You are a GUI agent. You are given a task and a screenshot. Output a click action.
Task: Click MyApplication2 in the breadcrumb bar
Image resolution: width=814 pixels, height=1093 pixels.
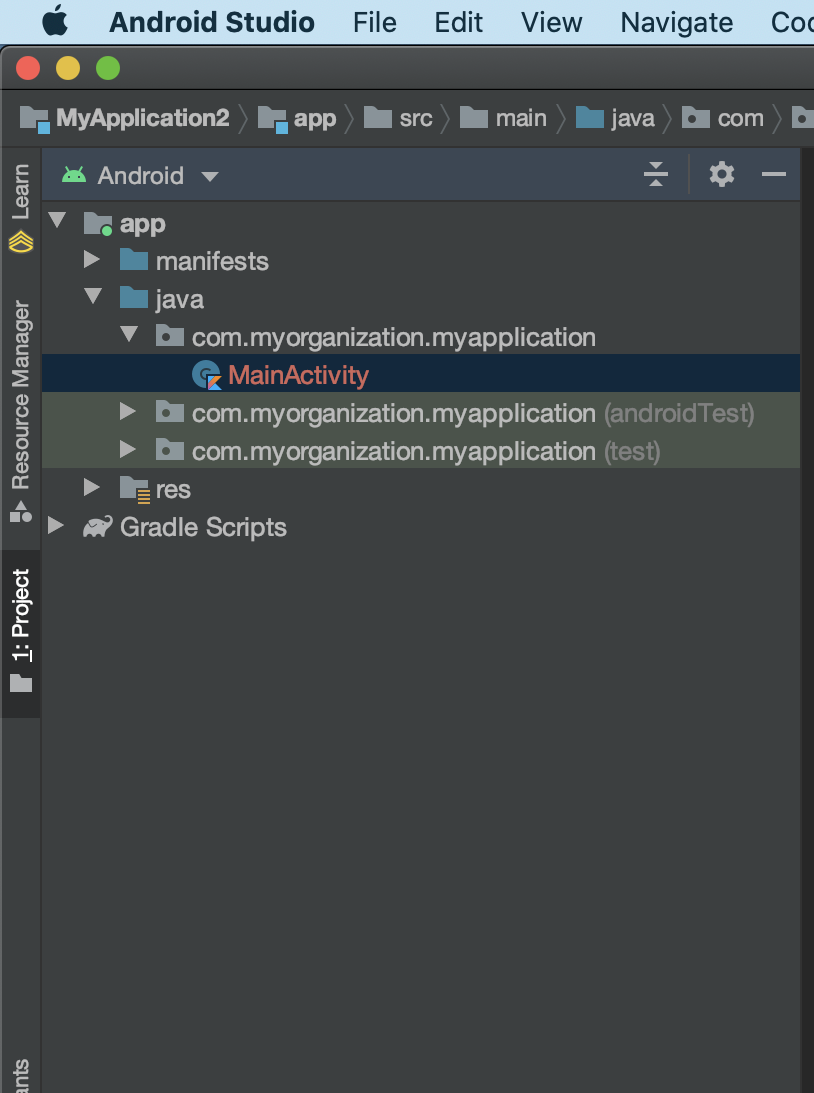click(142, 118)
